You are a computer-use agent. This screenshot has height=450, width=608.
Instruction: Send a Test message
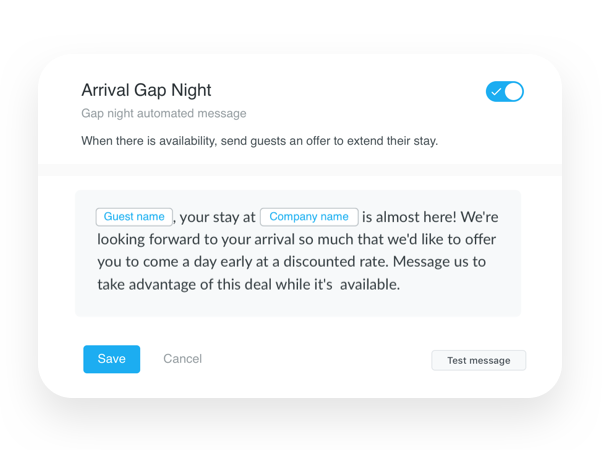479,360
